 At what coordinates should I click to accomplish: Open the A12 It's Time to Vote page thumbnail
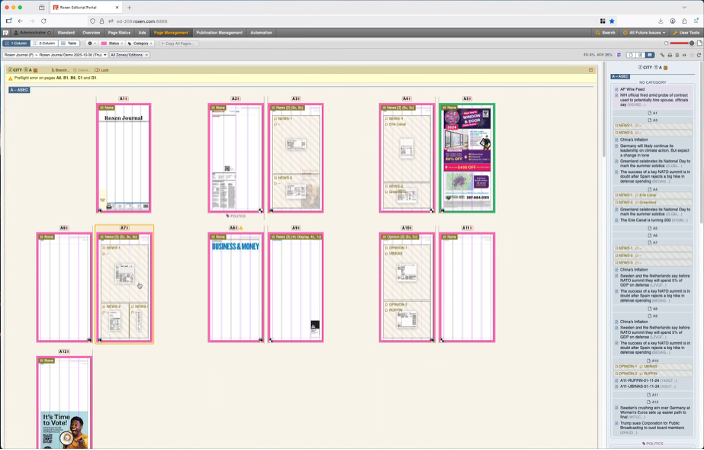pyautogui.click(x=64, y=402)
